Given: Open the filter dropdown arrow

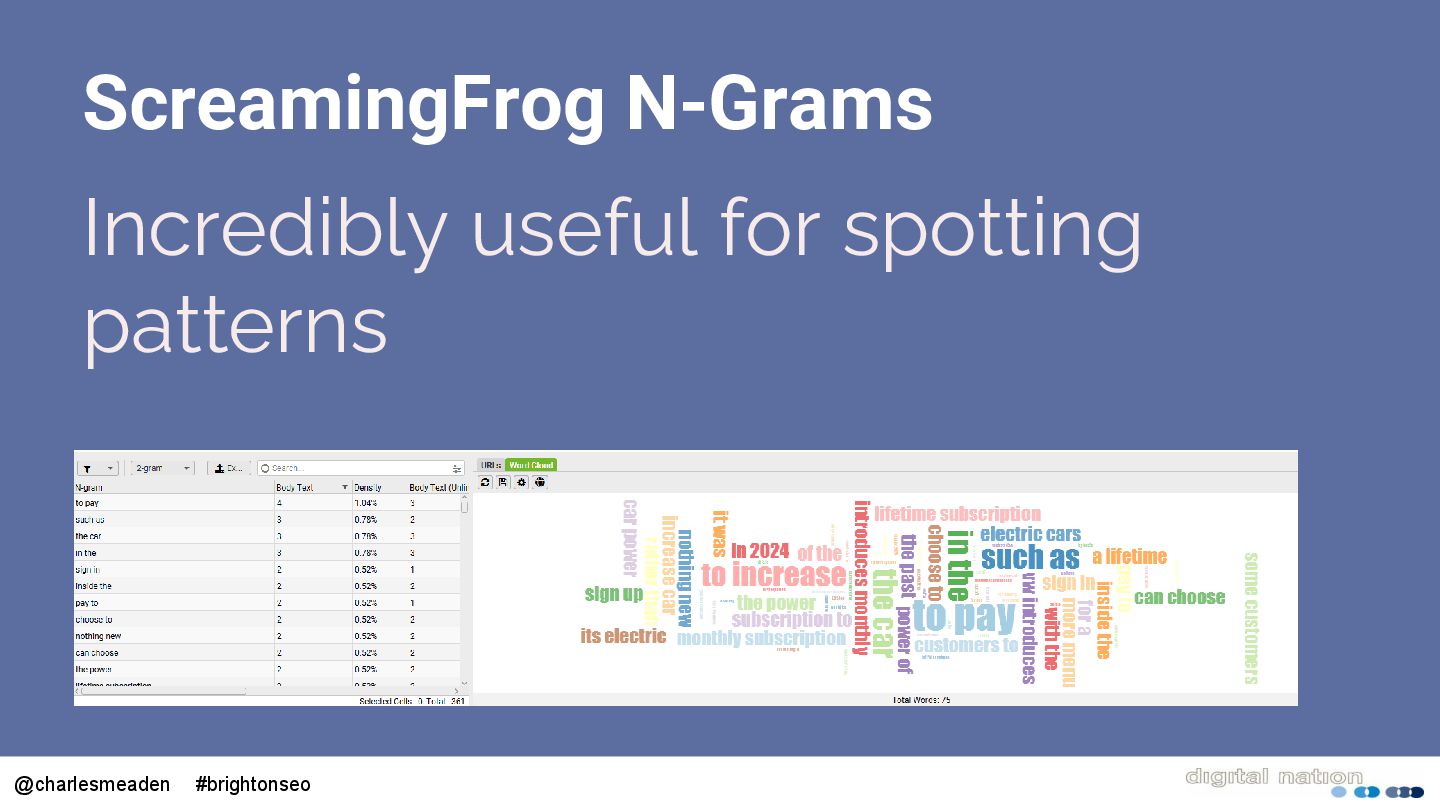Looking at the screenshot, I should click(x=109, y=468).
